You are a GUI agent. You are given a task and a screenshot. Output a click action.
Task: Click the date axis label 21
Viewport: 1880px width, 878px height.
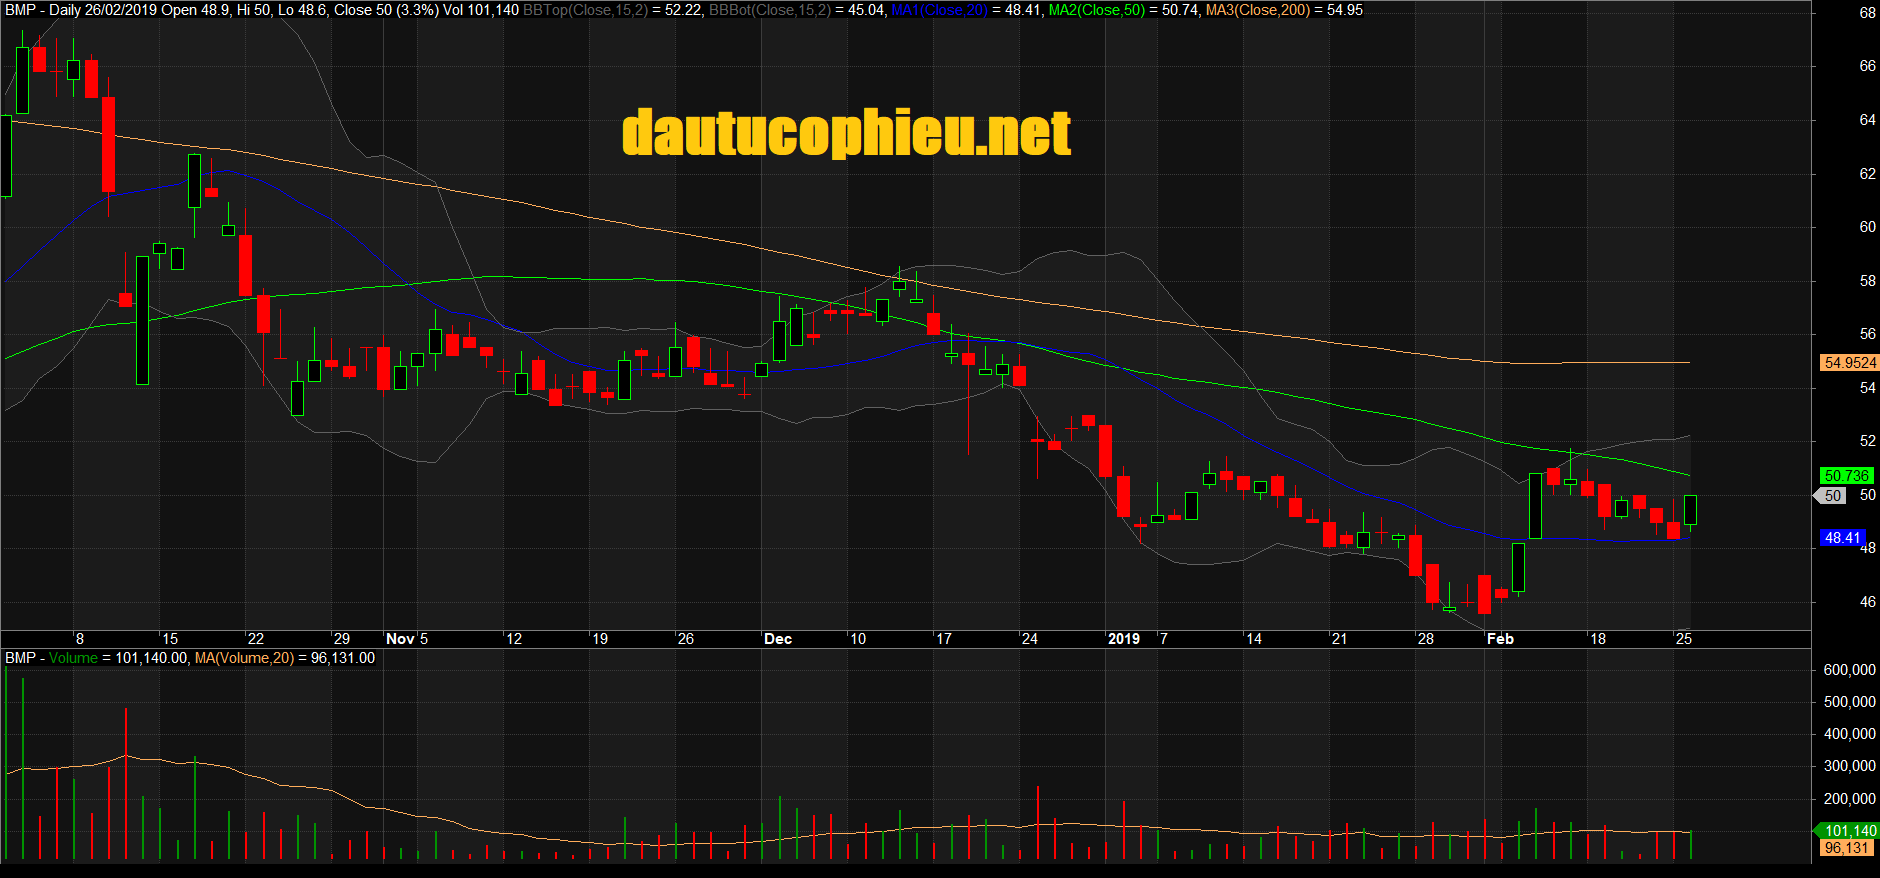1340,639
